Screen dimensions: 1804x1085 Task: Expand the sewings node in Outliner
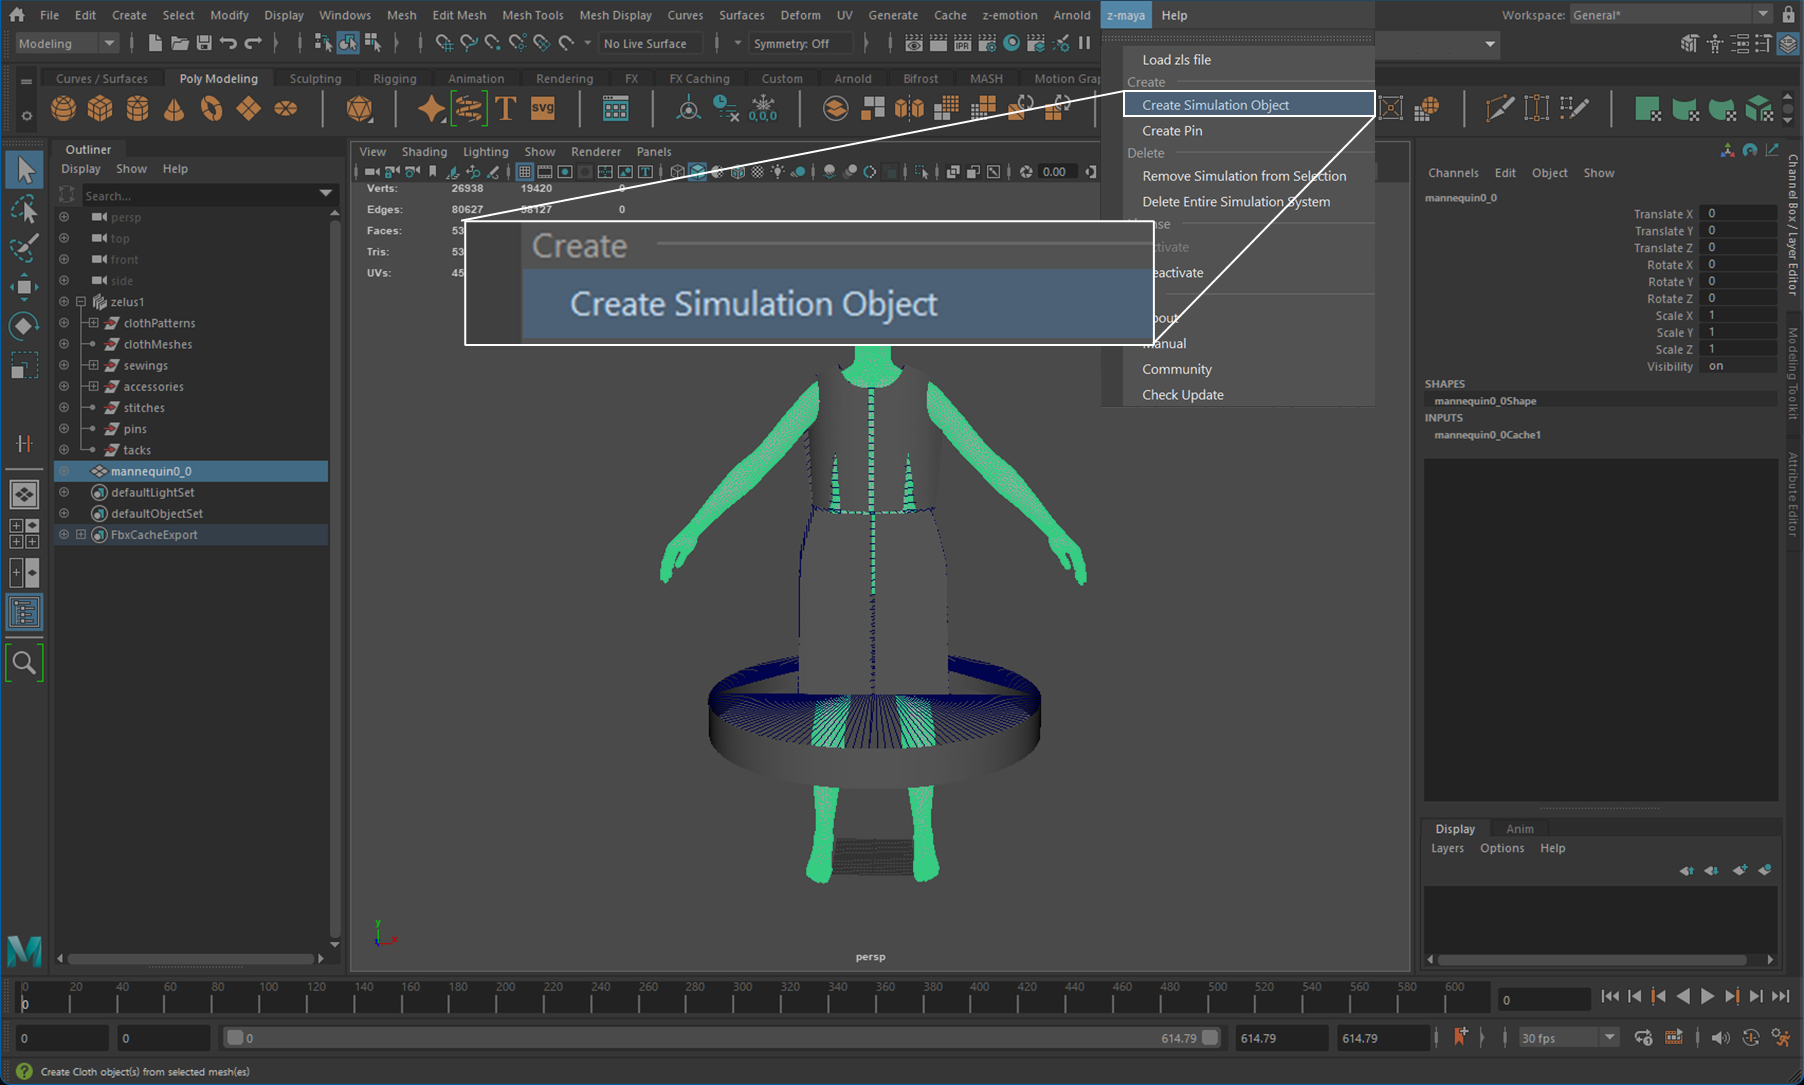point(93,365)
